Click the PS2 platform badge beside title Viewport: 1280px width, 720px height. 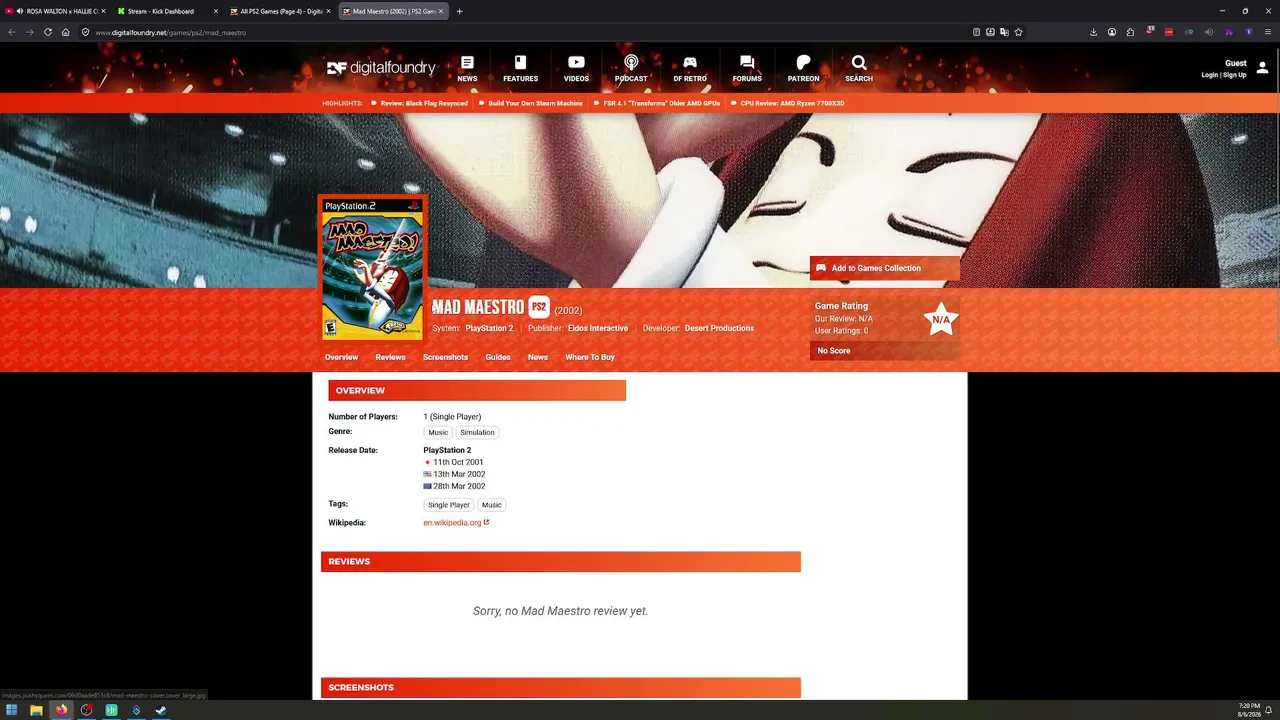[x=539, y=307]
